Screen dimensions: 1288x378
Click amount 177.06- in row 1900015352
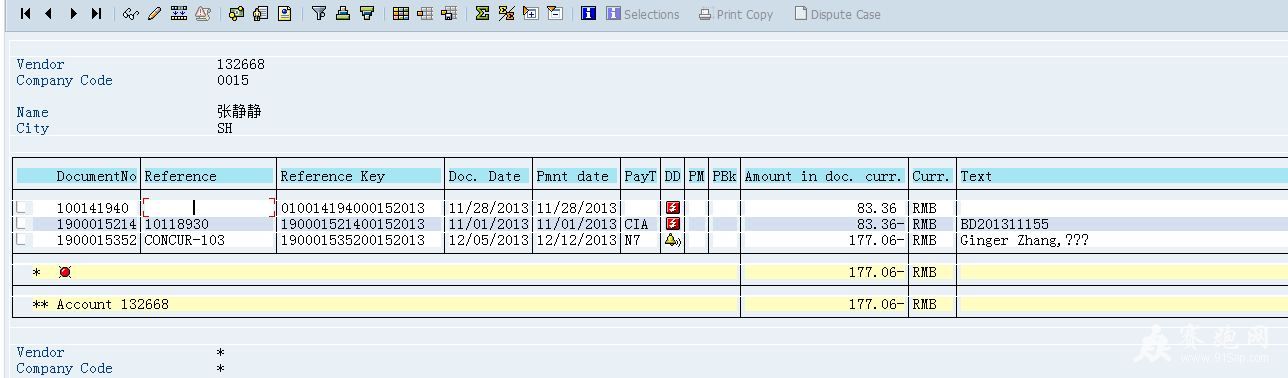tap(876, 240)
